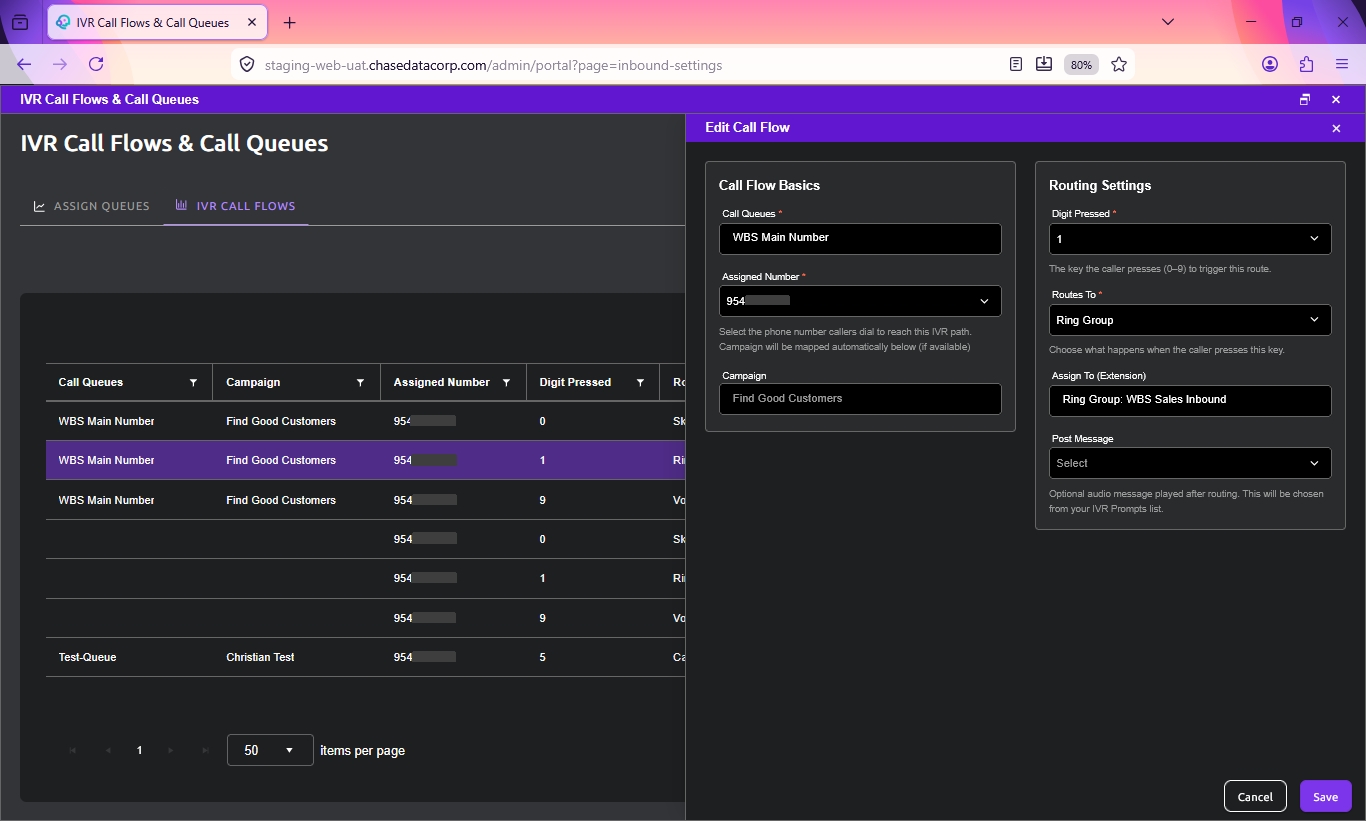Open Assigned Number column filter
Image resolution: width=1366 pixels, height=821 pixels.
click(506, 382)
